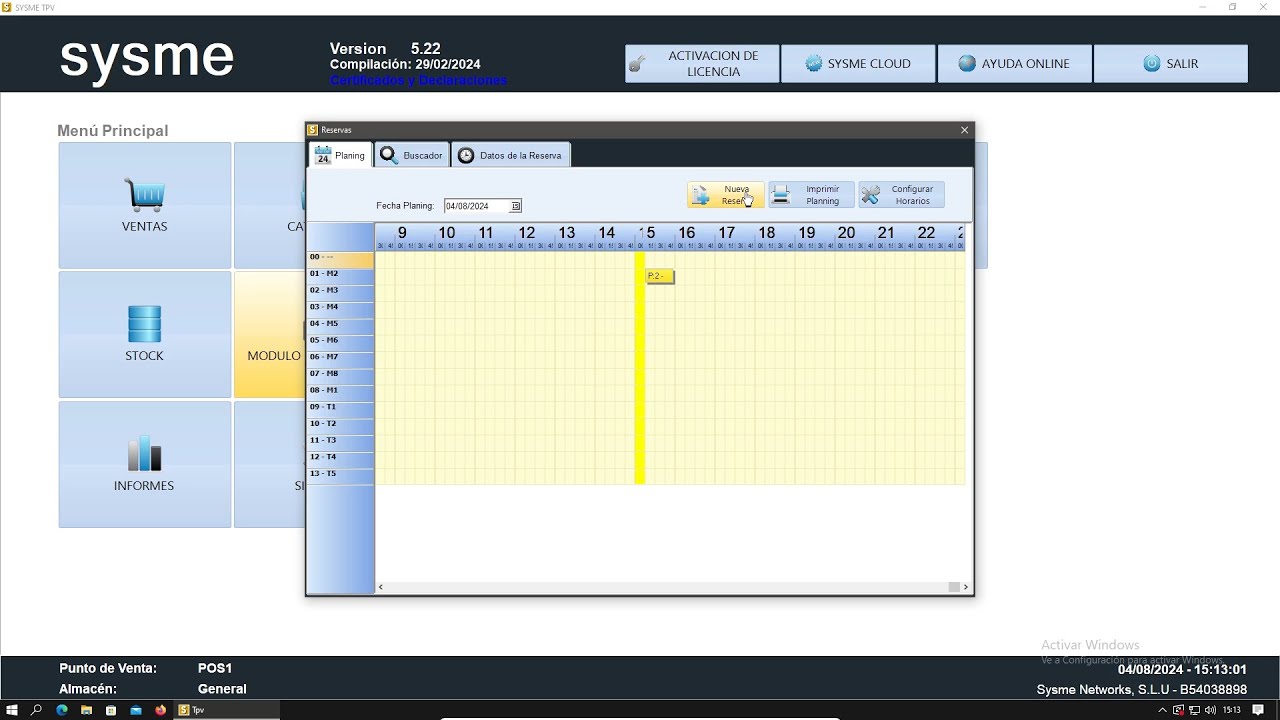
Task: Click the magnifier icon on Buscador tab
Action: tap(388, 155)
